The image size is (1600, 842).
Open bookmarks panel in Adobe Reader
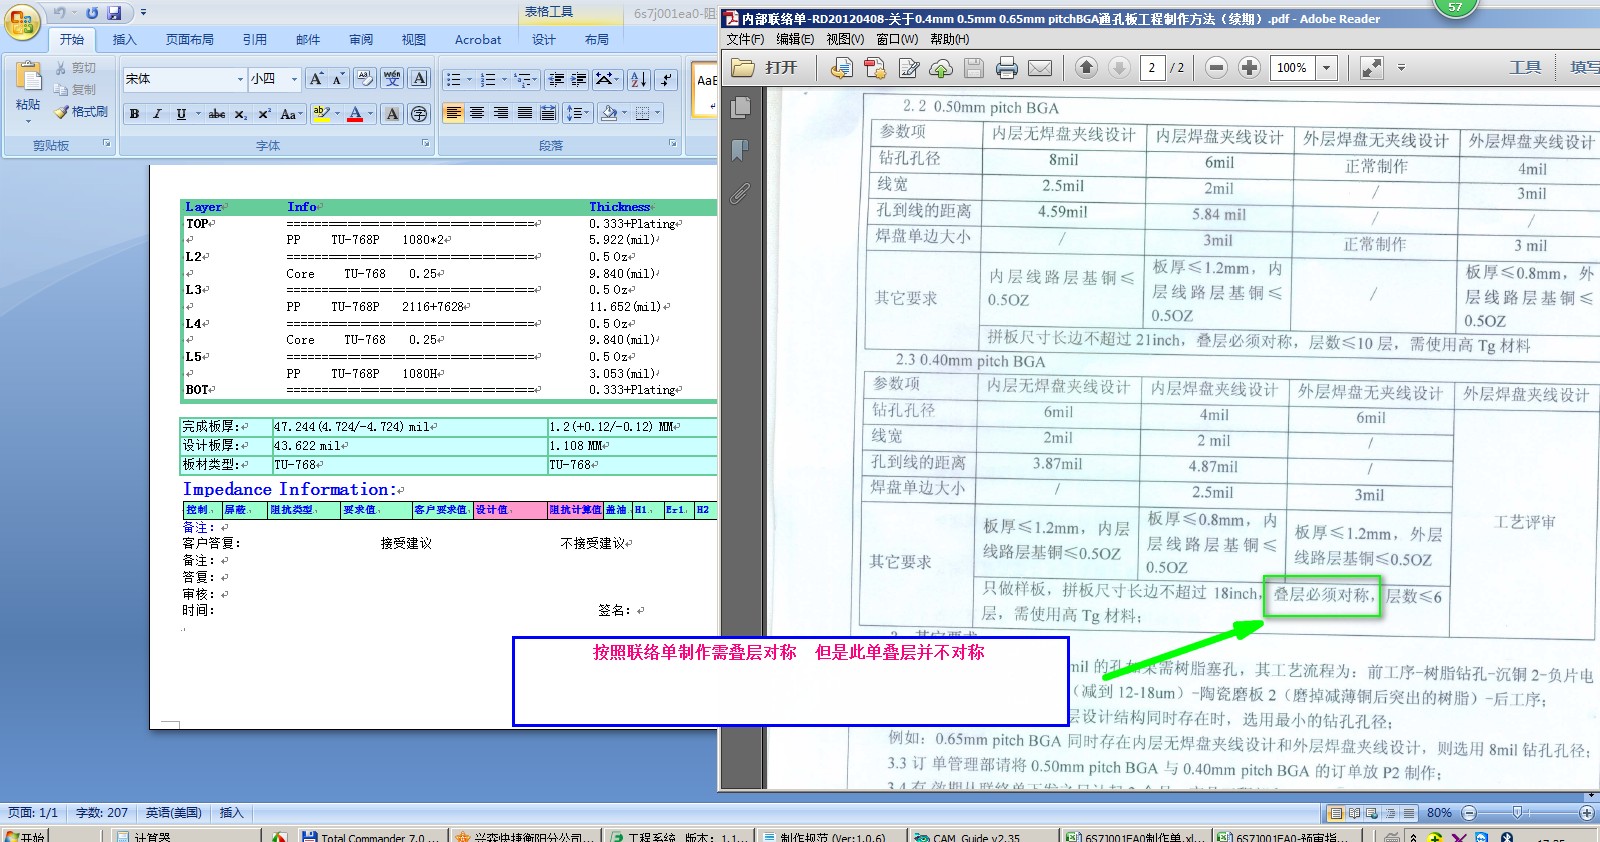pos(741,150)
